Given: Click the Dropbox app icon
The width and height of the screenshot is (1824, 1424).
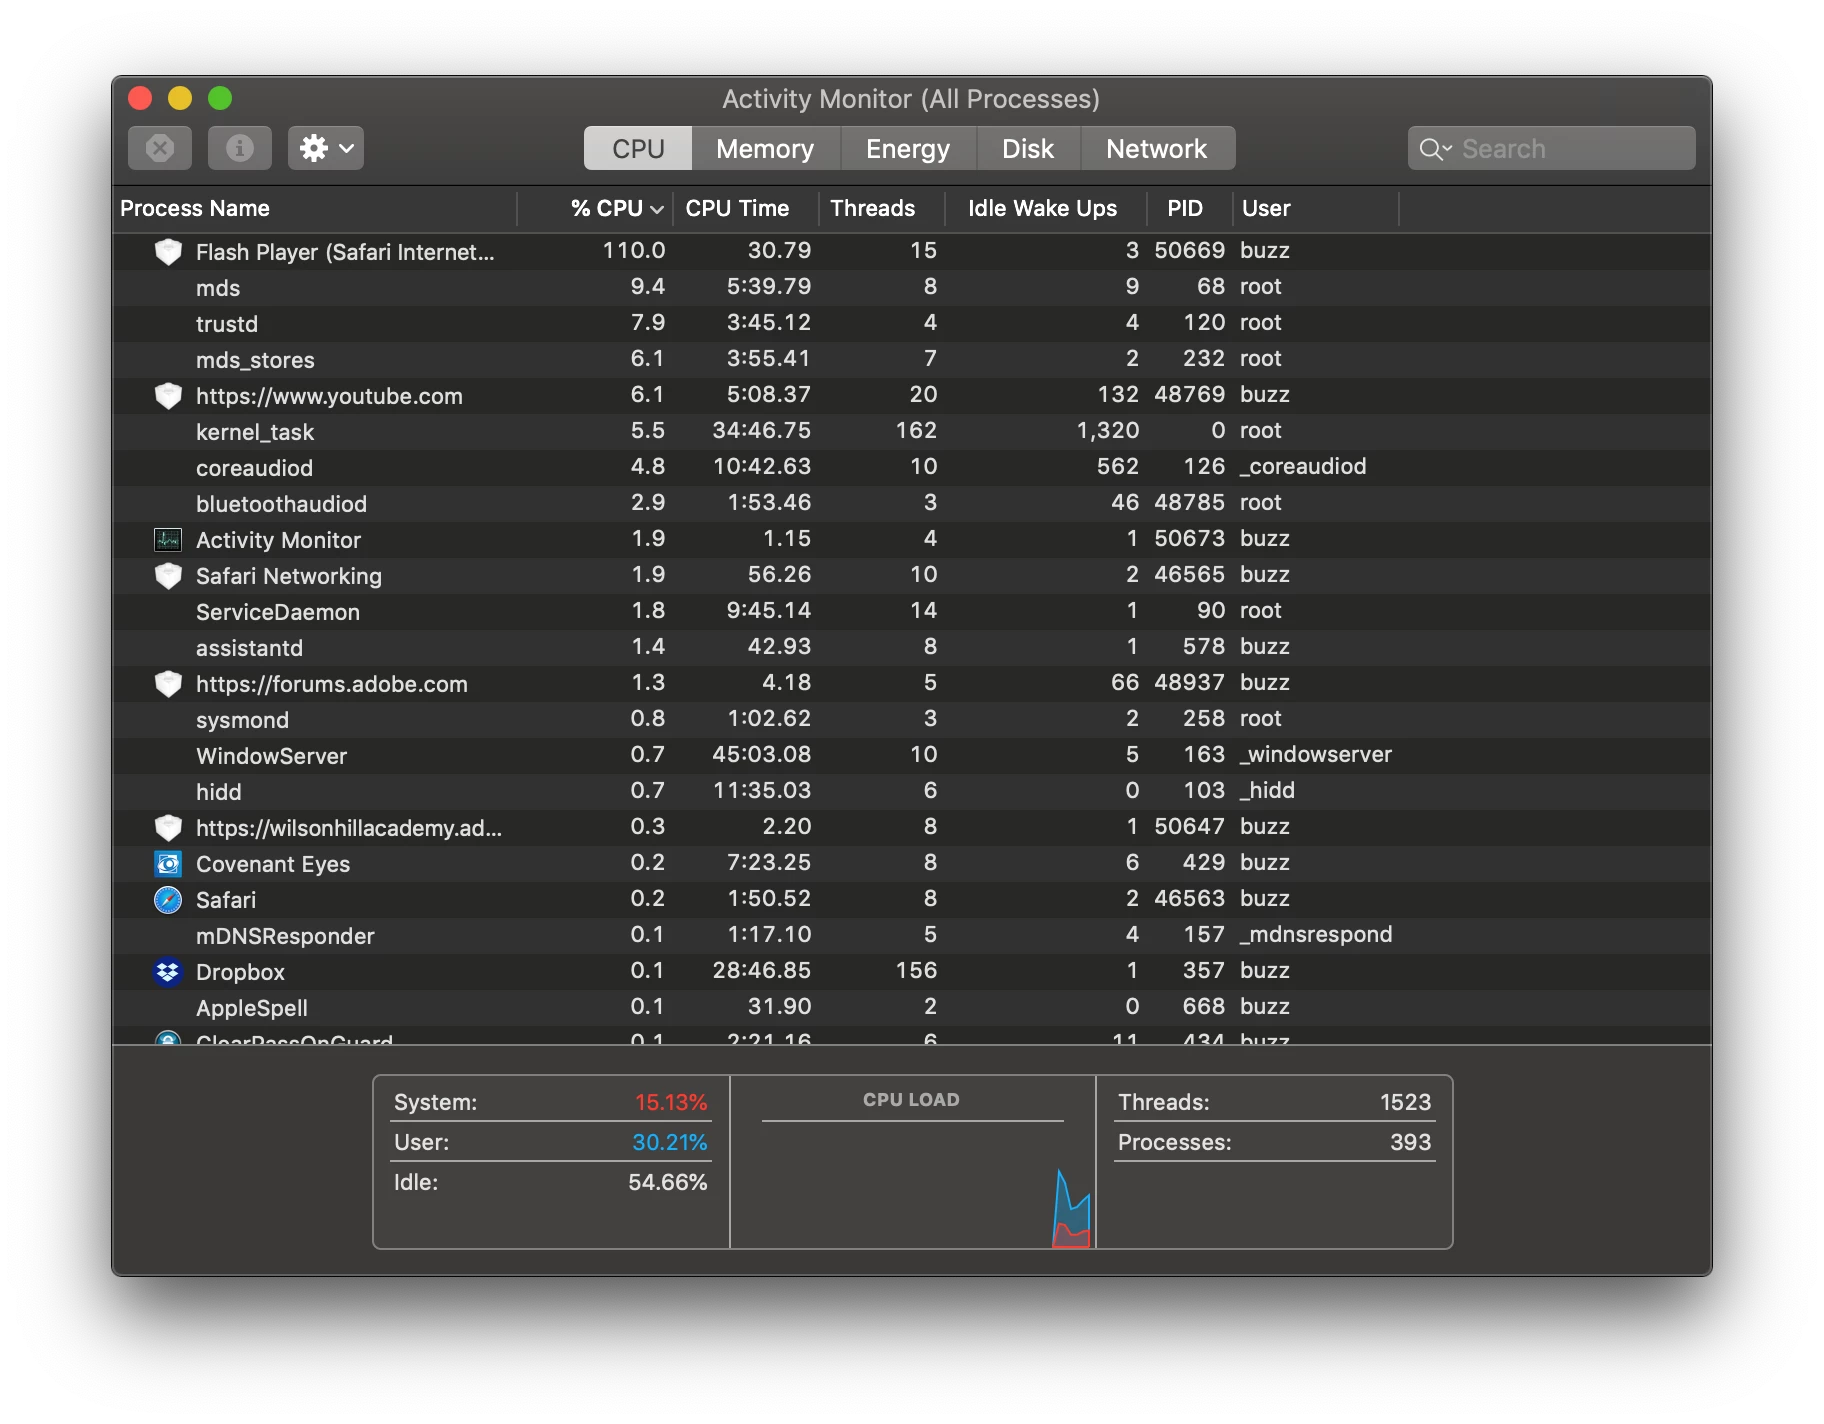Looking at the screenshot, I should [x=168, y=972].
